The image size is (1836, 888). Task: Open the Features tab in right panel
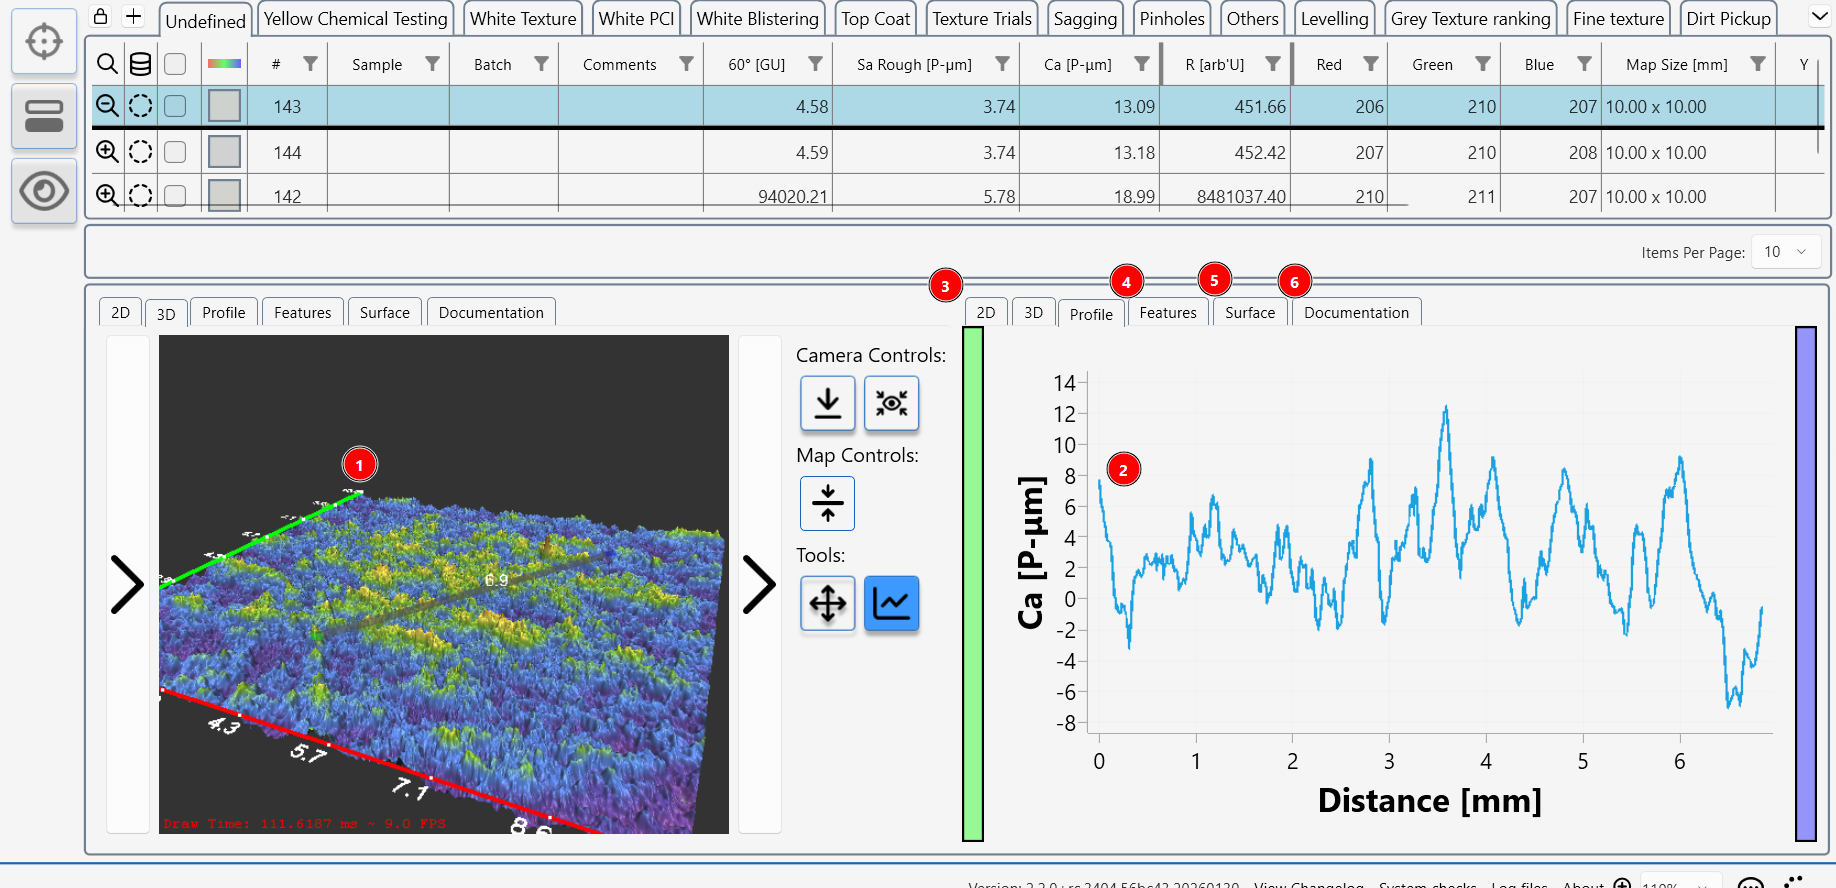click(1167, 313)
